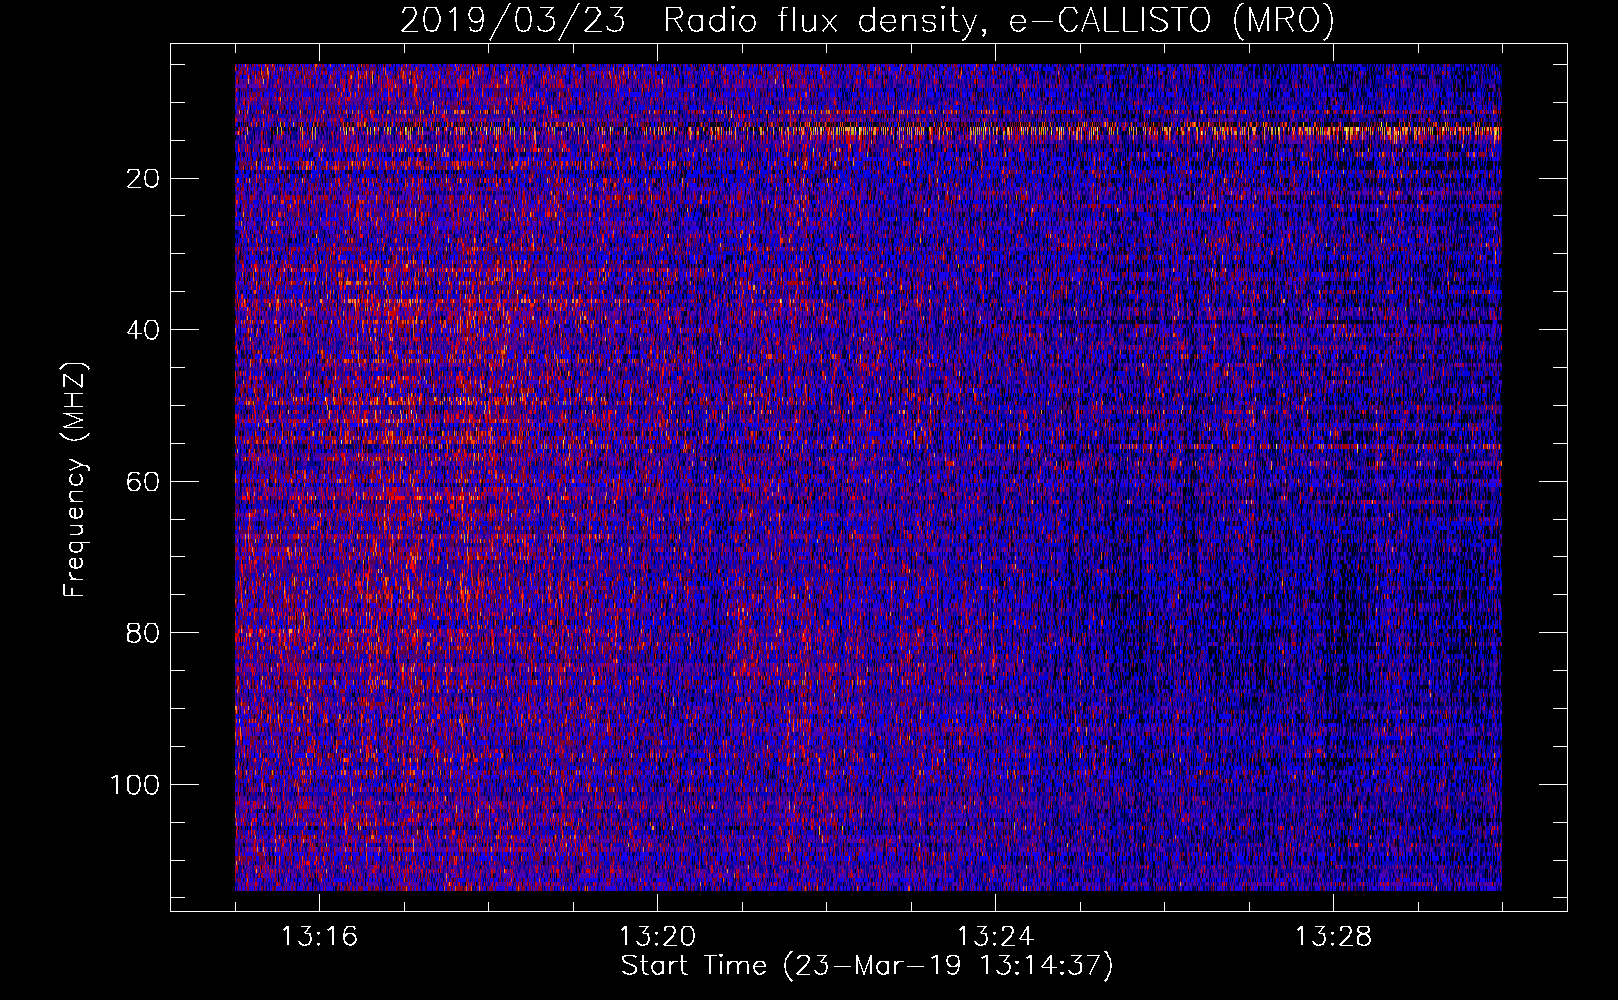Click the 20 MHz frequency tick label
The image size is (1618, 1000).
[x=143, y=179]
